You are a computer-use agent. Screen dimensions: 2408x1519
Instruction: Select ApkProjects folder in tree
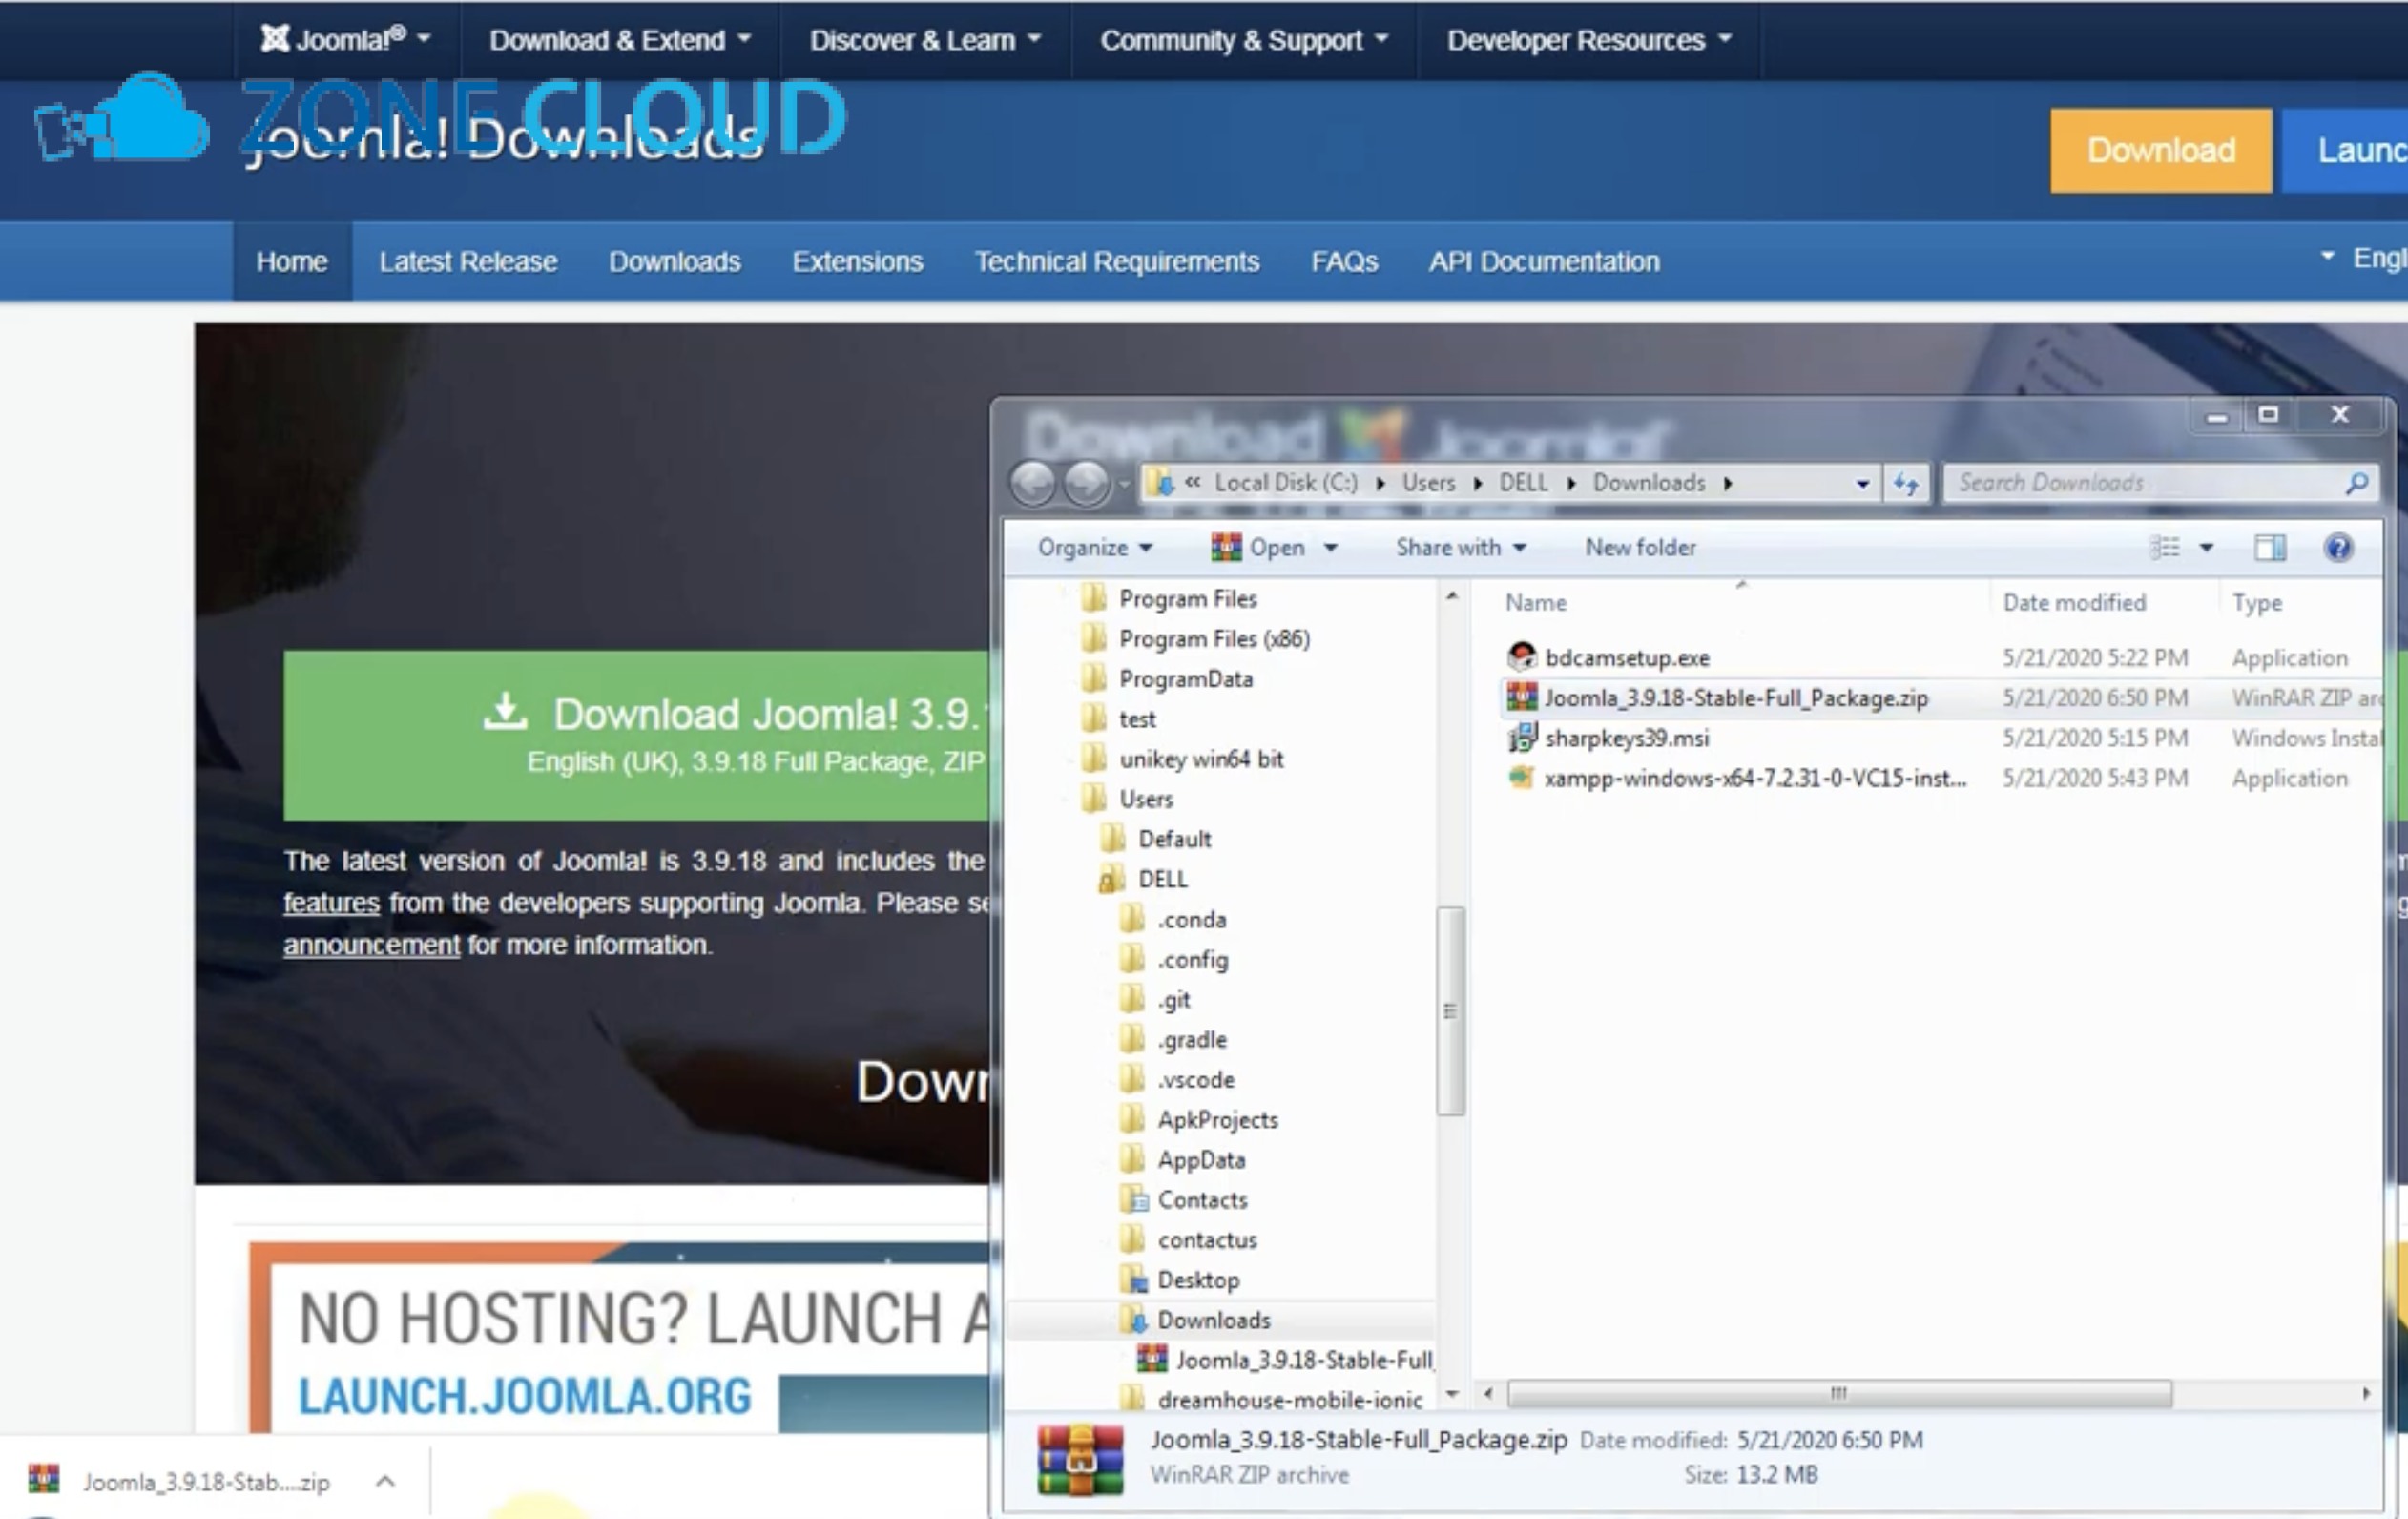coord(1217,1119)
